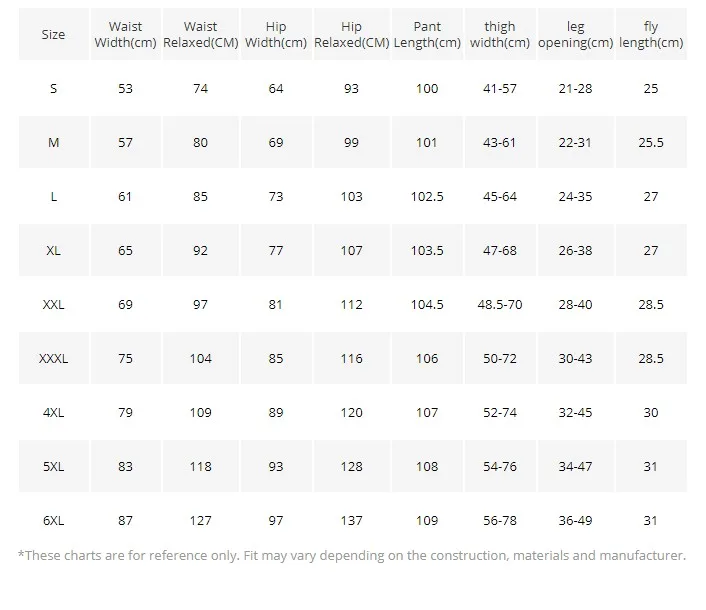Select pant length value 102.5
This screenshot has height=610, width=706.
click(427, 196)
